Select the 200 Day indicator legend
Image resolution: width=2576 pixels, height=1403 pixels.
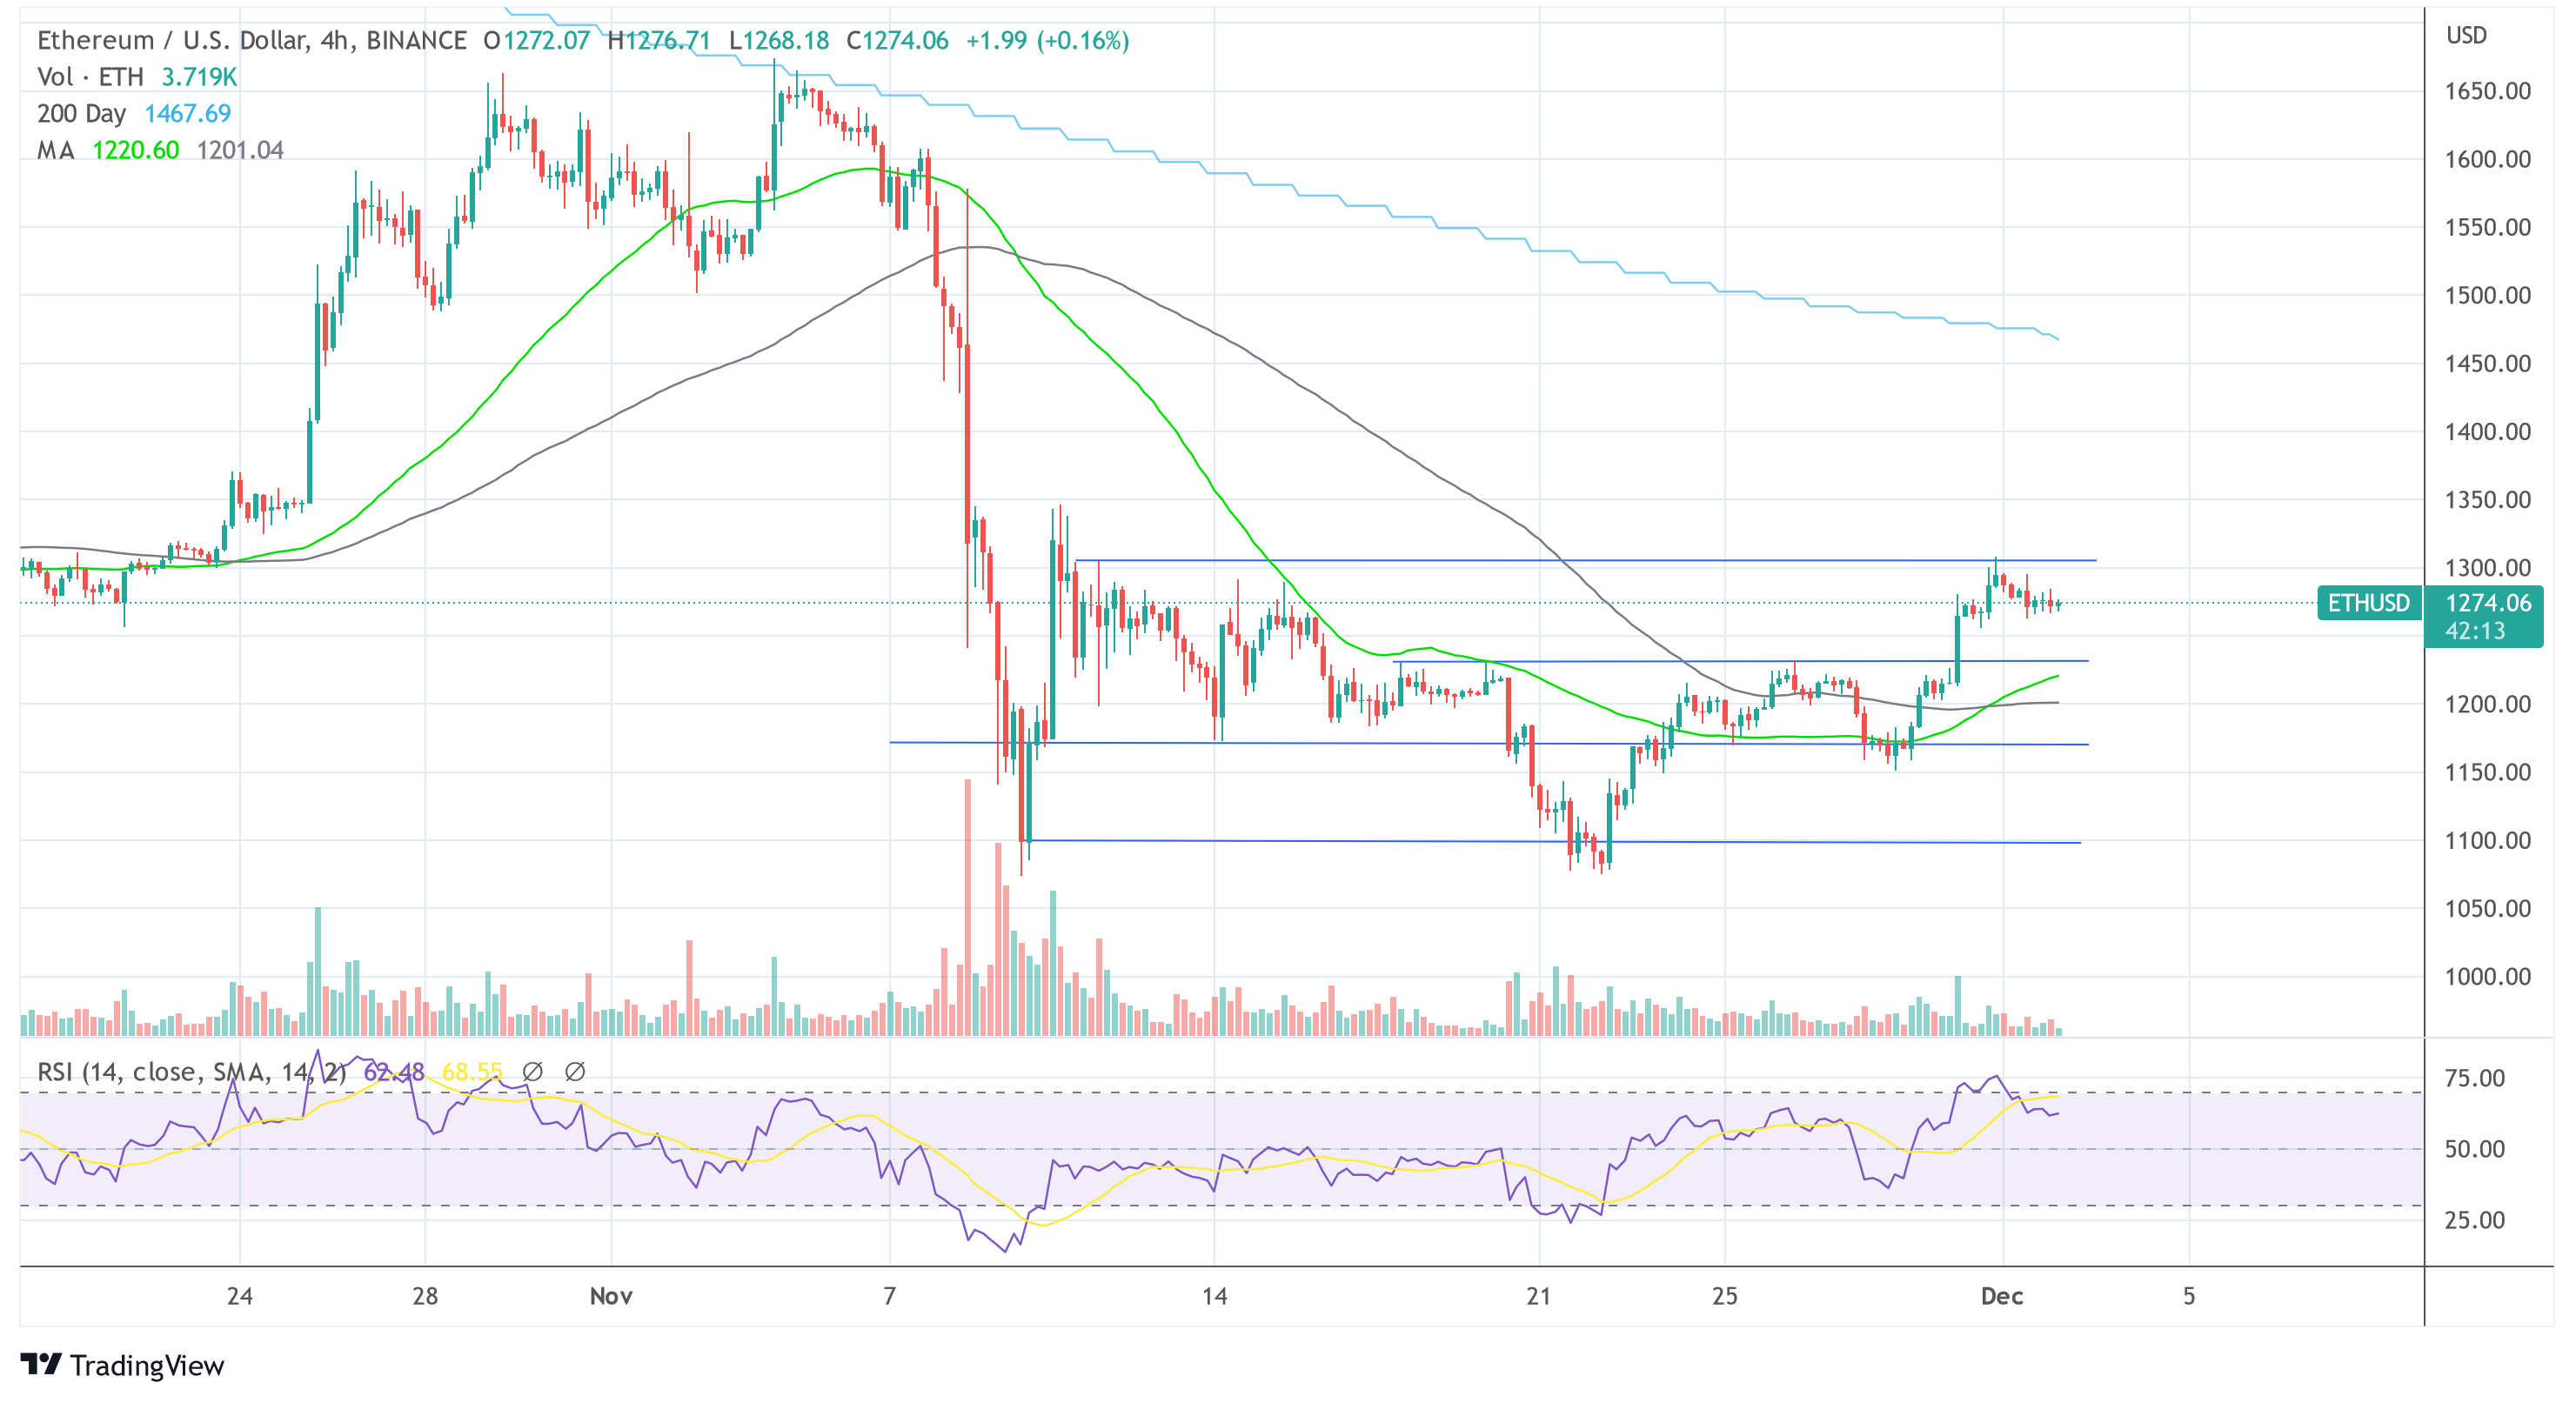[81, 113]
